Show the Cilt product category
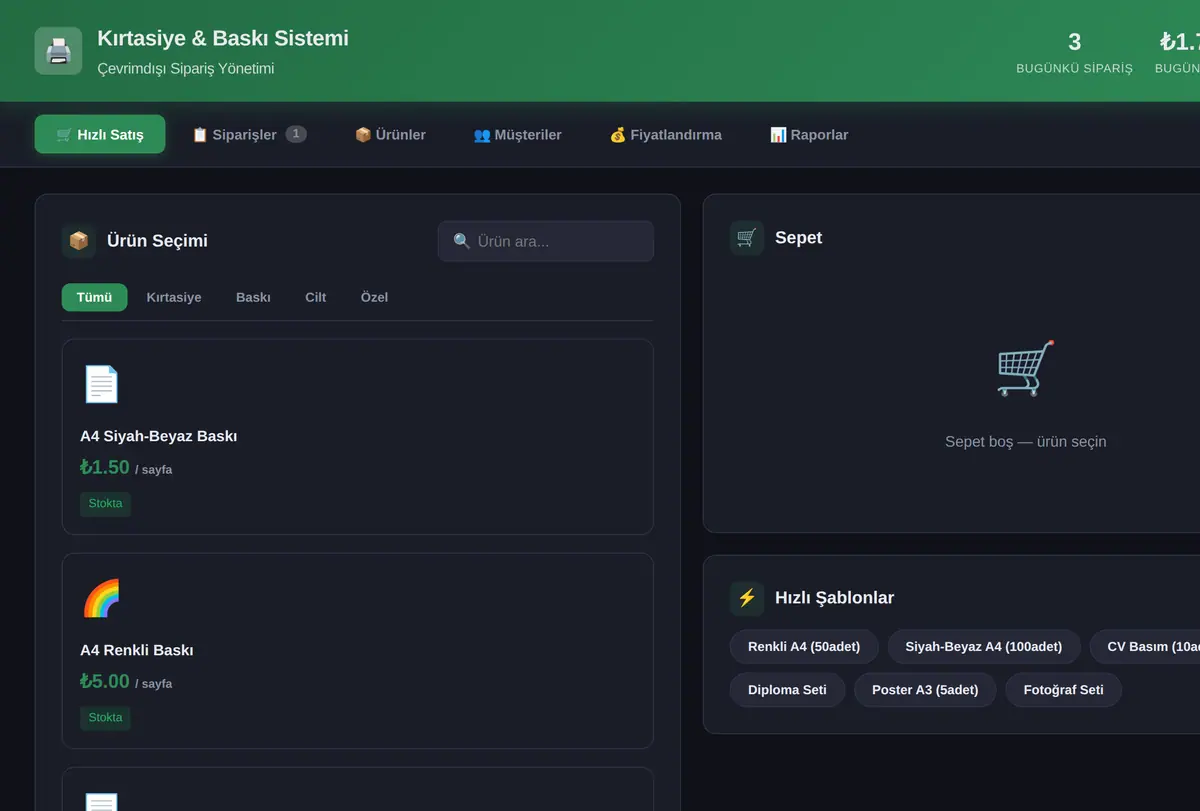 pyautogui.click(x=316, y=297)
